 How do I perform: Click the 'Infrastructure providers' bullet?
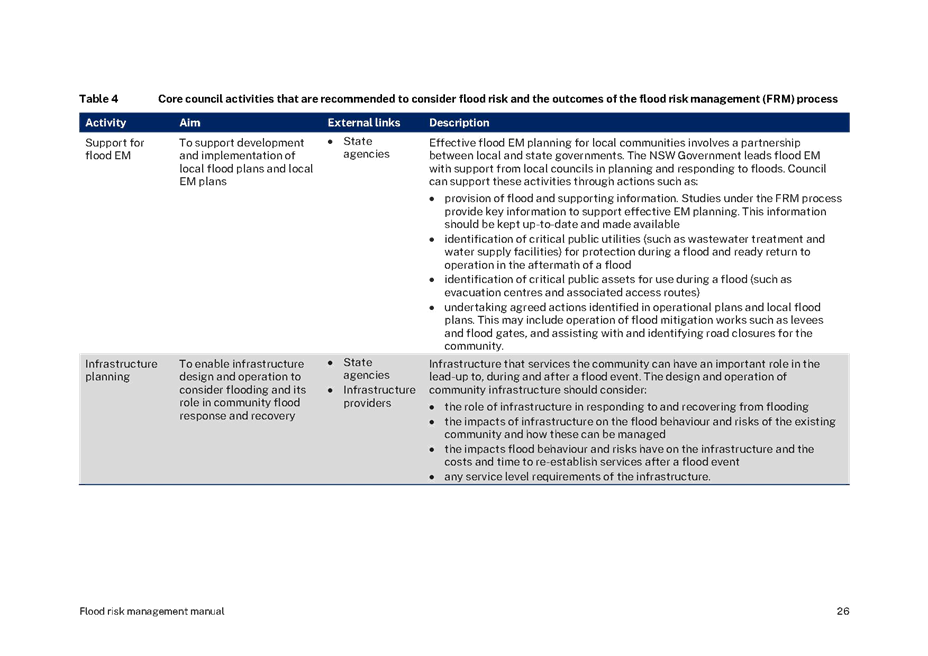pyautogui.click(x=379, y=397)
